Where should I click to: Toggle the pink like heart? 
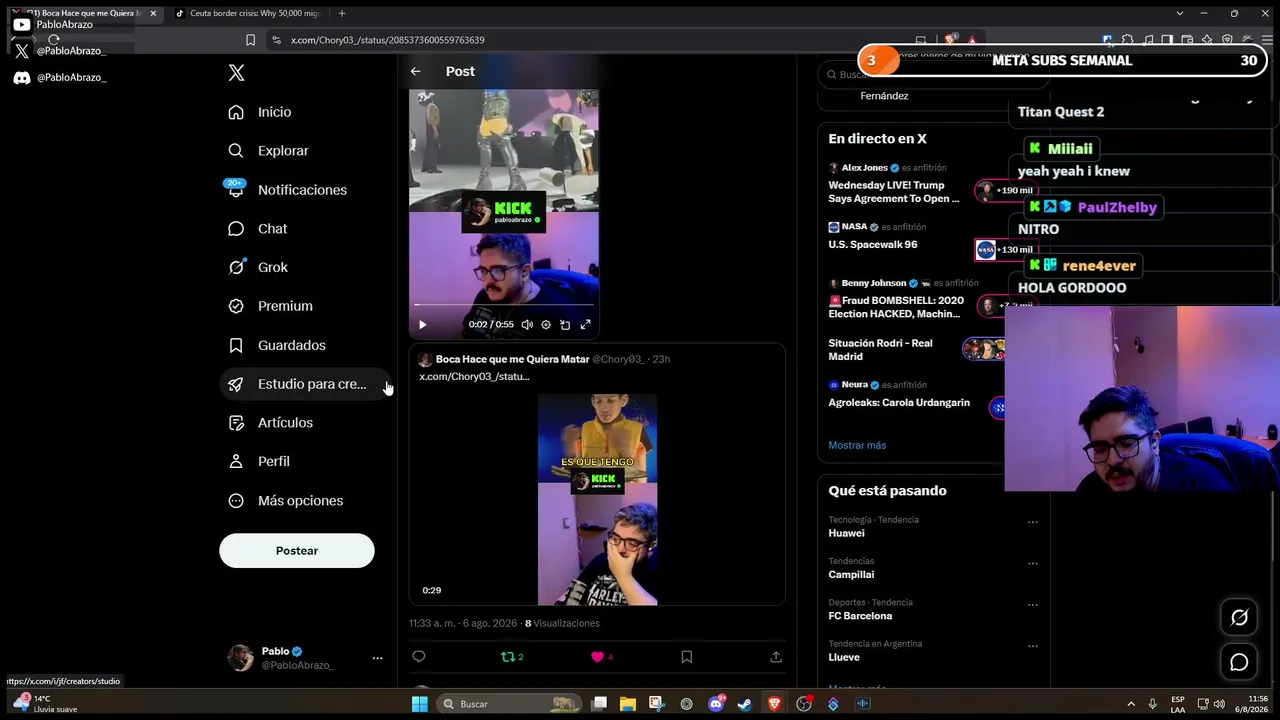[598, 657]
